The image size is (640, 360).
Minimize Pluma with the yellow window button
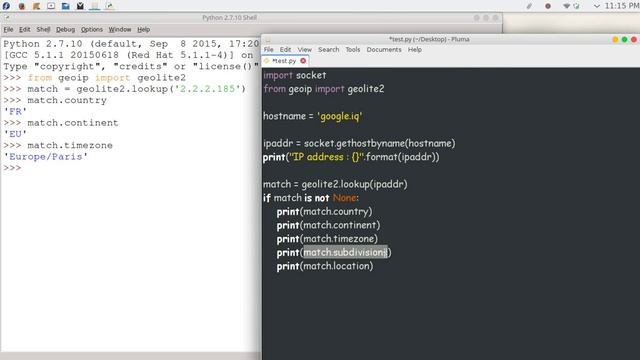pos(615,40)
